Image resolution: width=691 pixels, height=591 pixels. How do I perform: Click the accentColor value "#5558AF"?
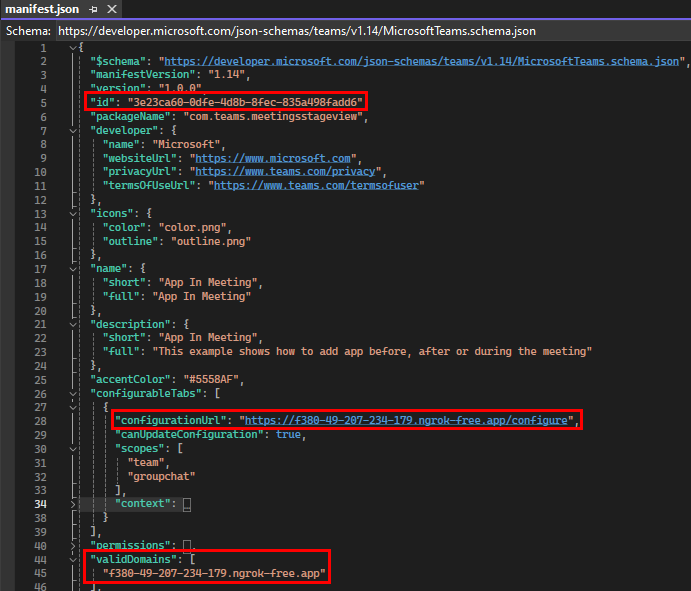(x=211, y=379)
